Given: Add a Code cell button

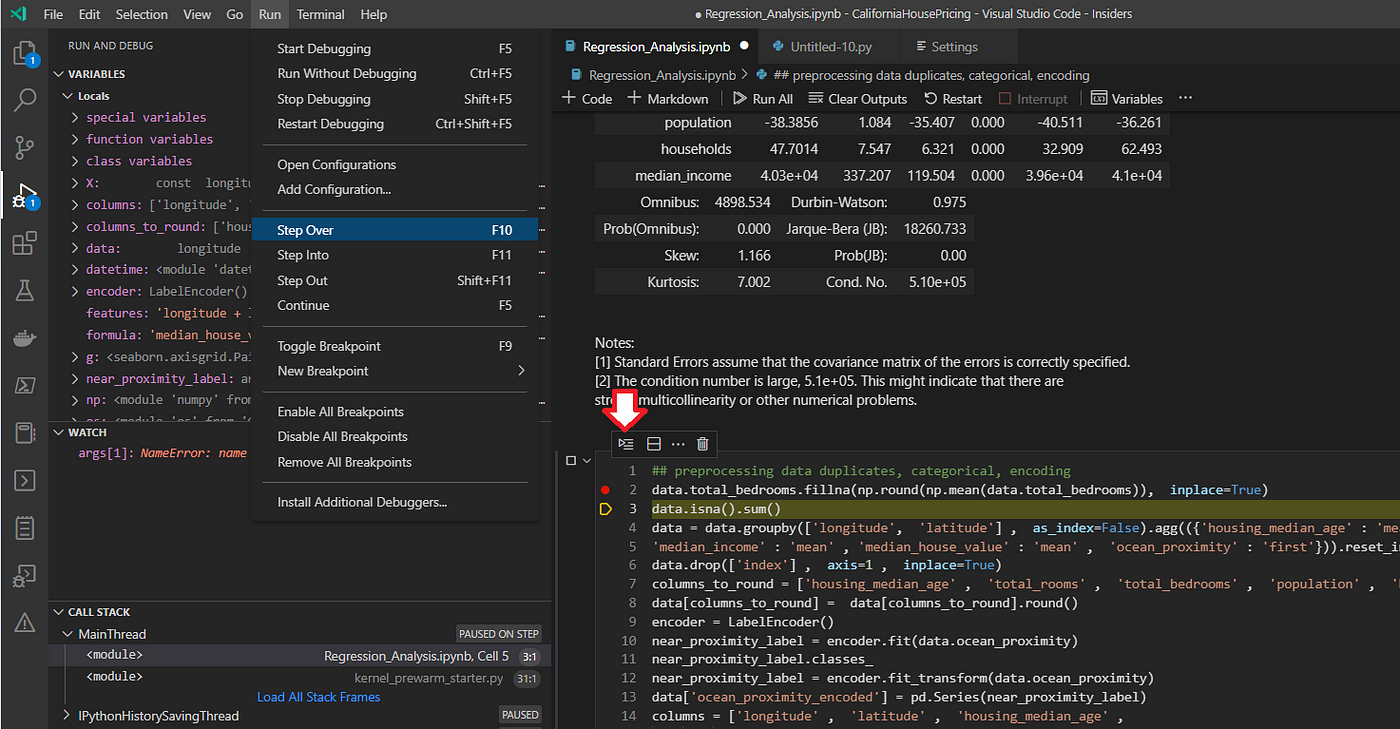Looking at the screenshot, I should (587, 98).
